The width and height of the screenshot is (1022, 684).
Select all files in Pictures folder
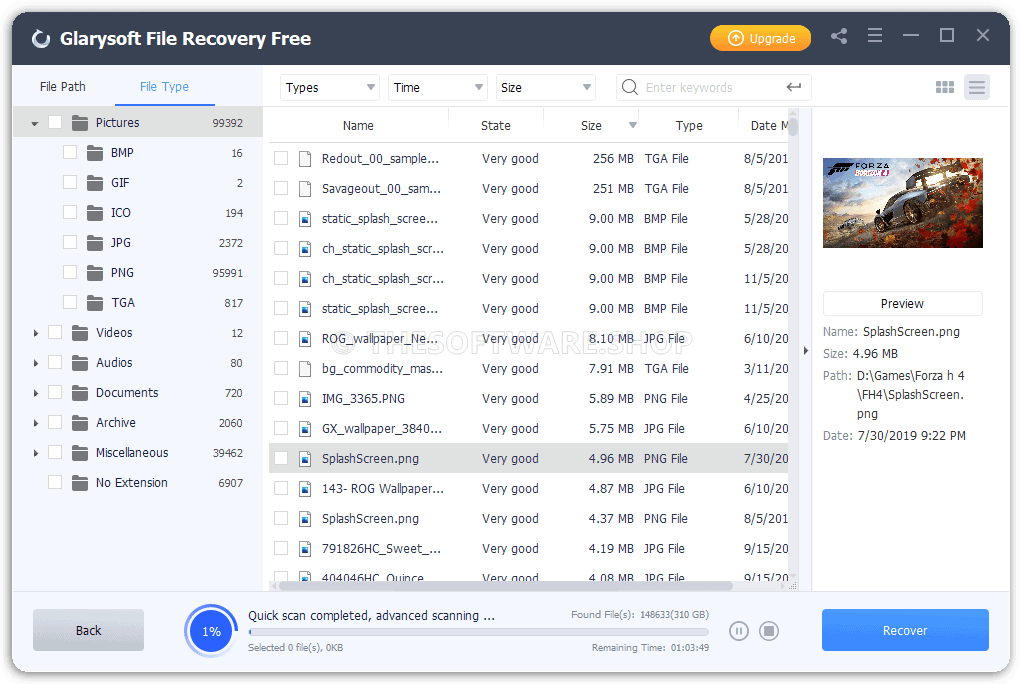56,122
